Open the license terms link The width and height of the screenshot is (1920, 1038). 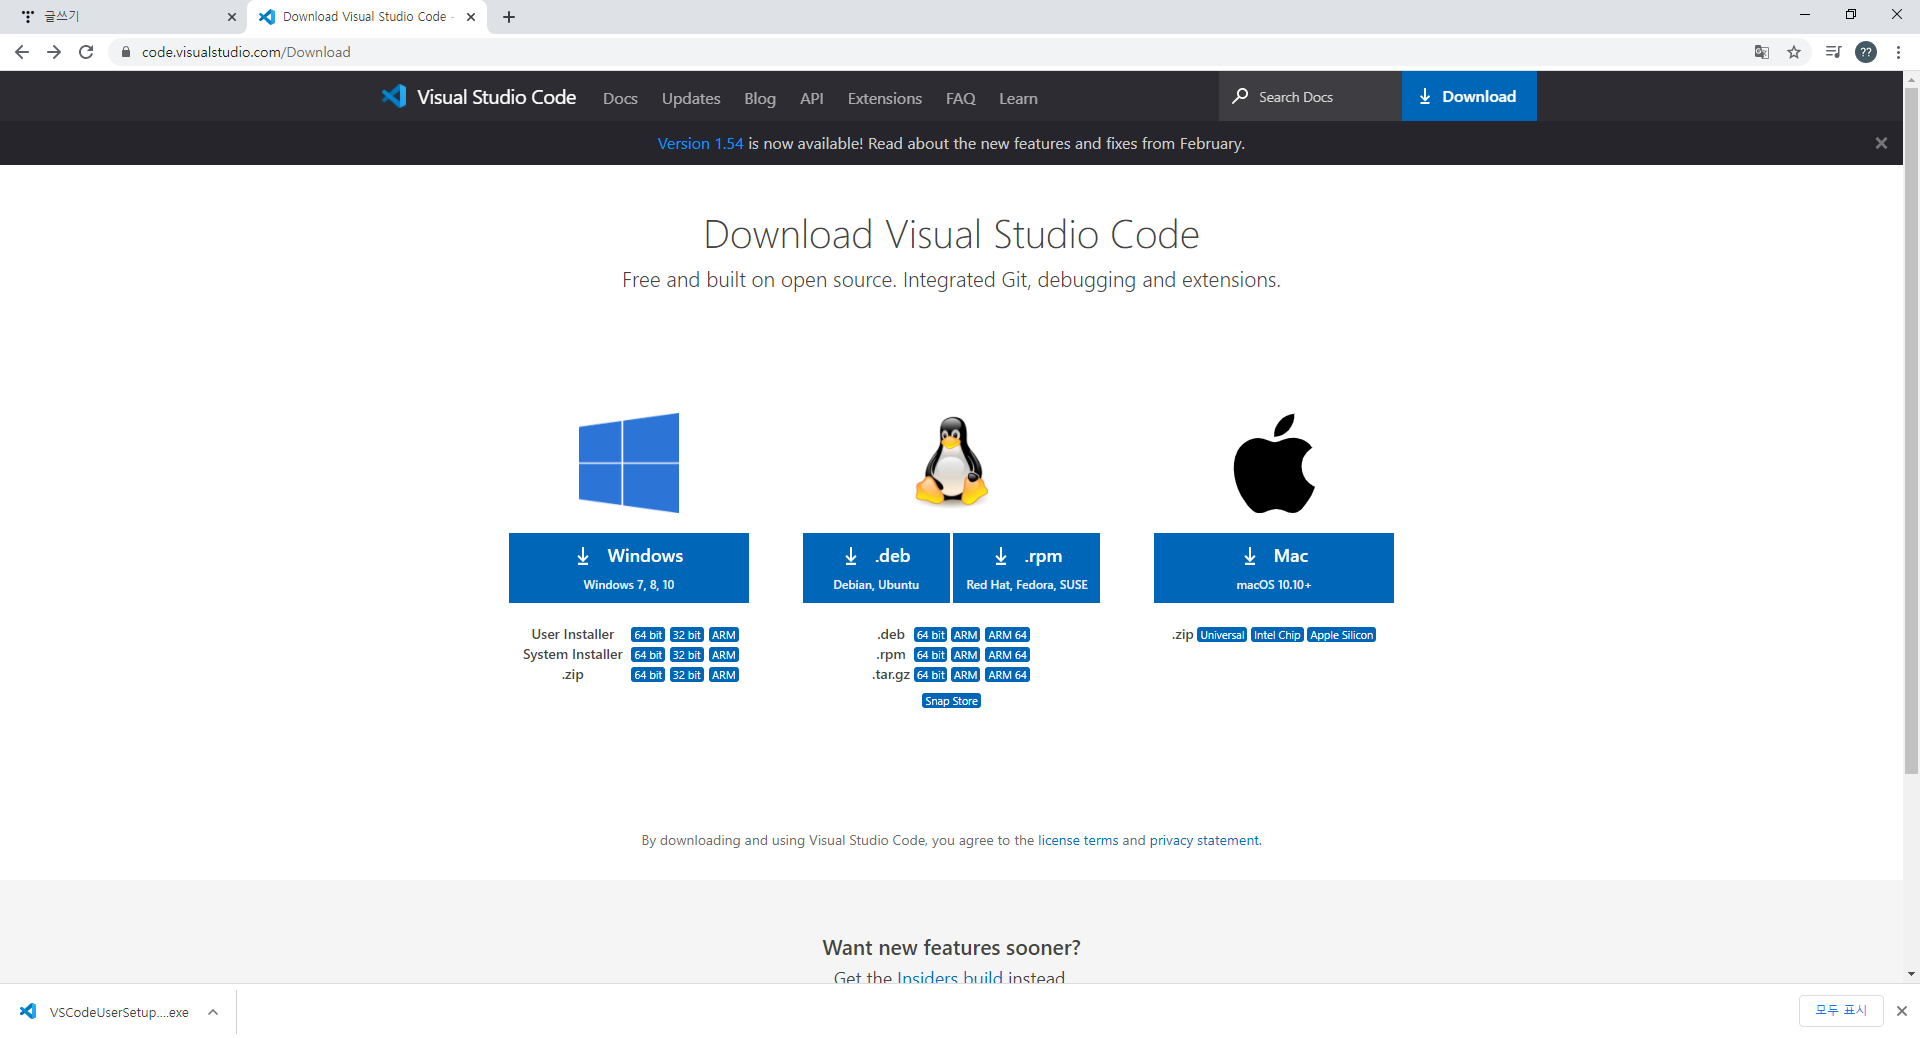pyautogui.click(x=1078, y=840)
